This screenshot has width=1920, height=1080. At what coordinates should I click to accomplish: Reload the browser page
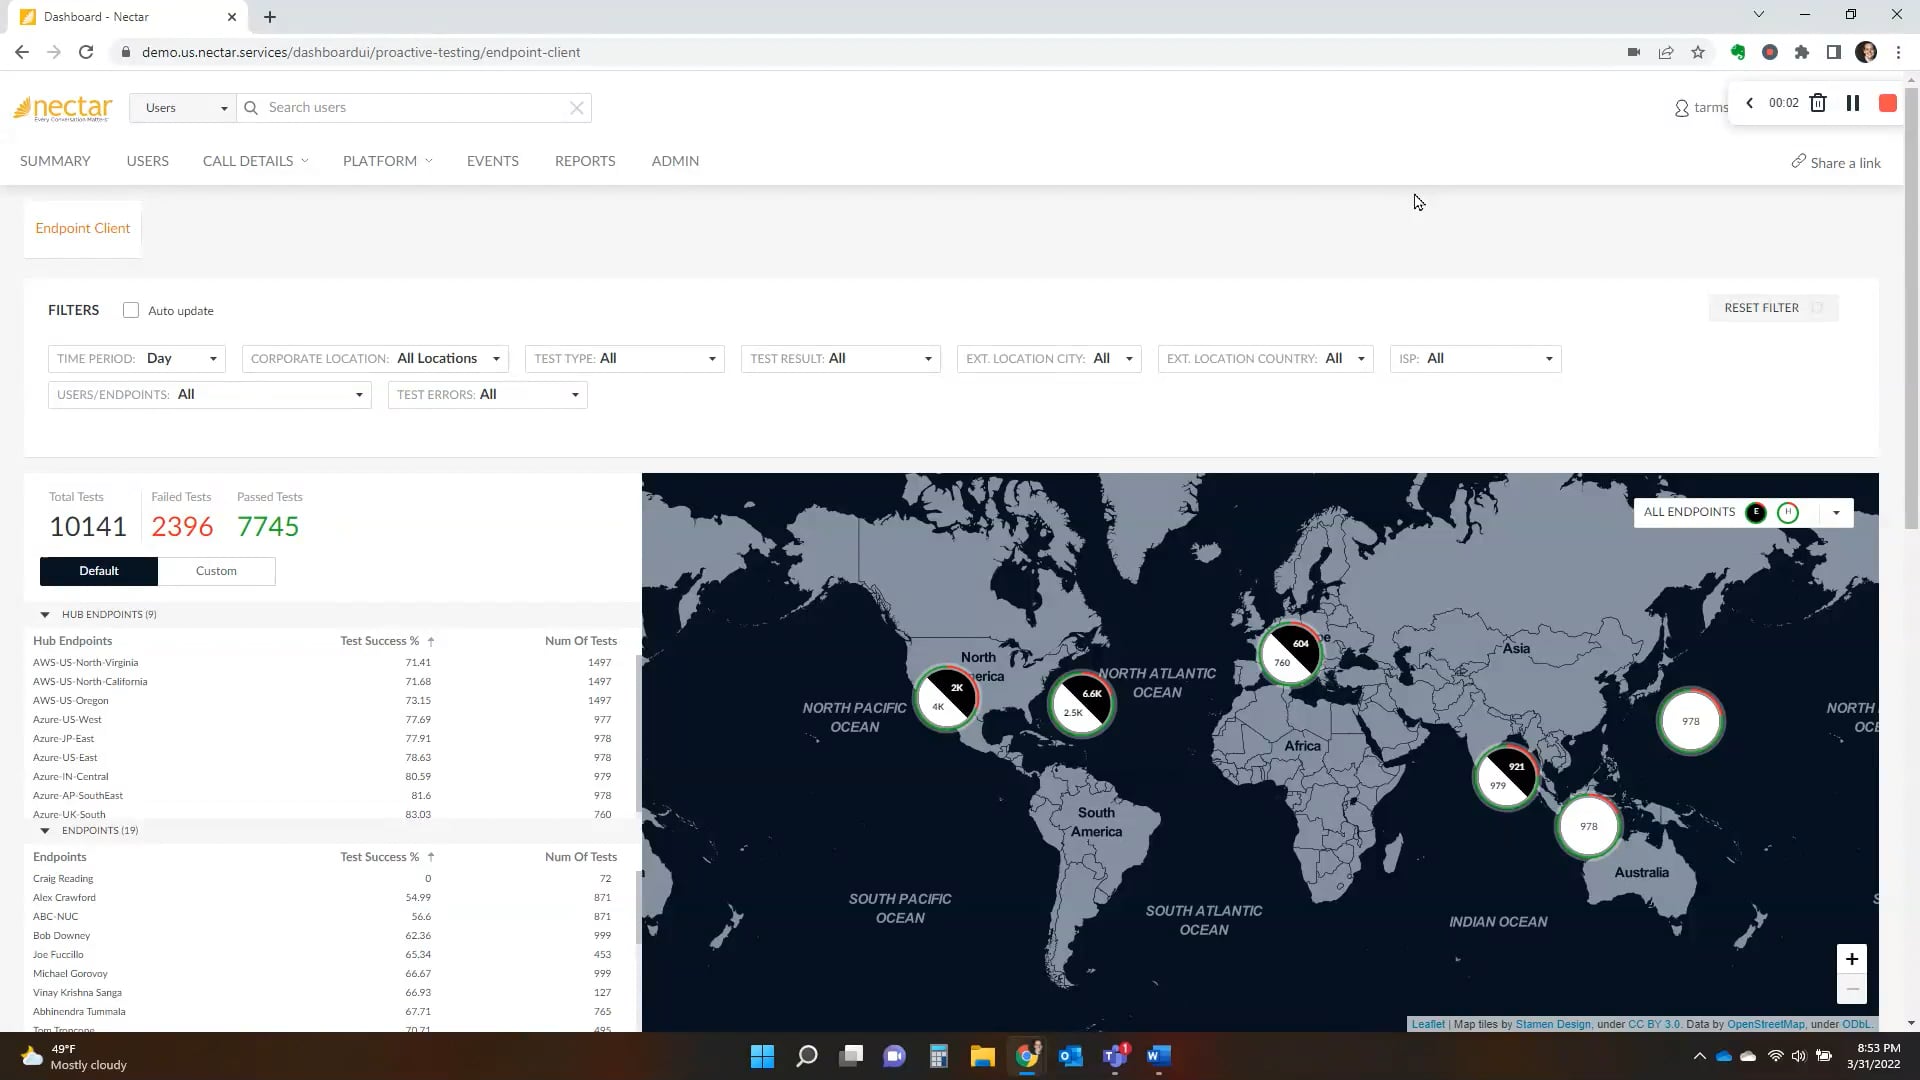pos(86,52)
